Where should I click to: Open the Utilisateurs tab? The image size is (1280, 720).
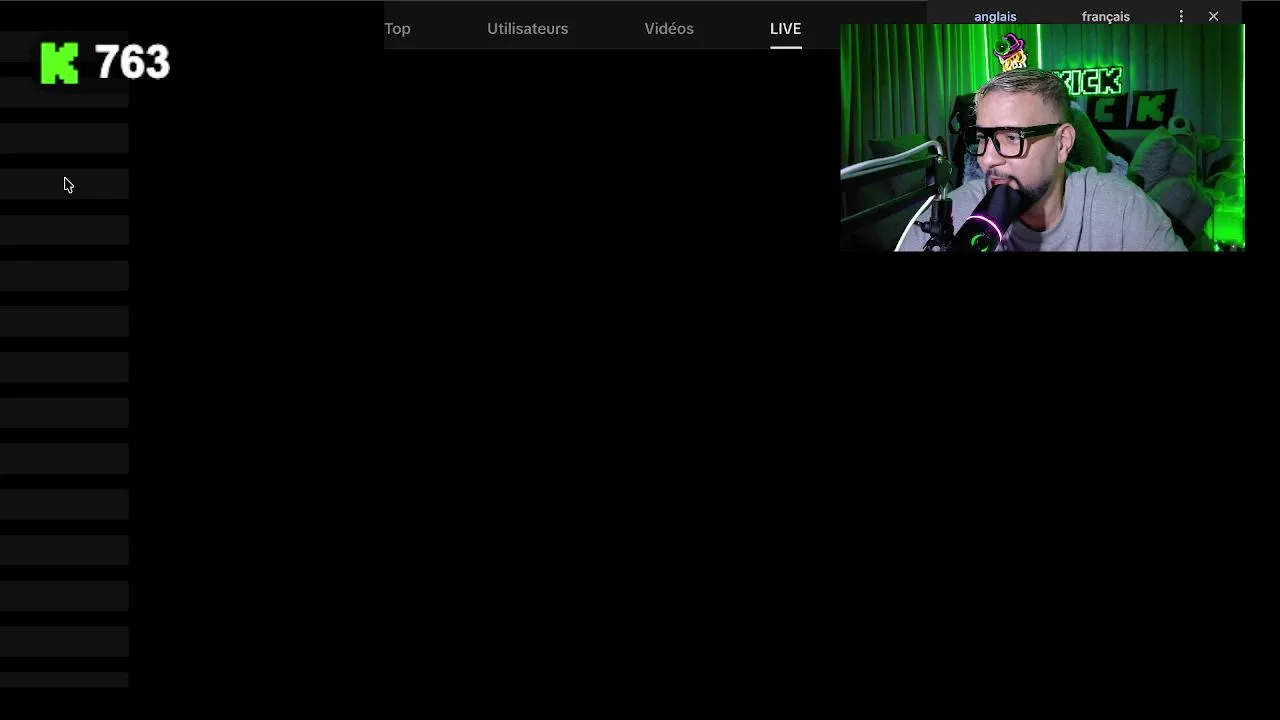(527, 29)
